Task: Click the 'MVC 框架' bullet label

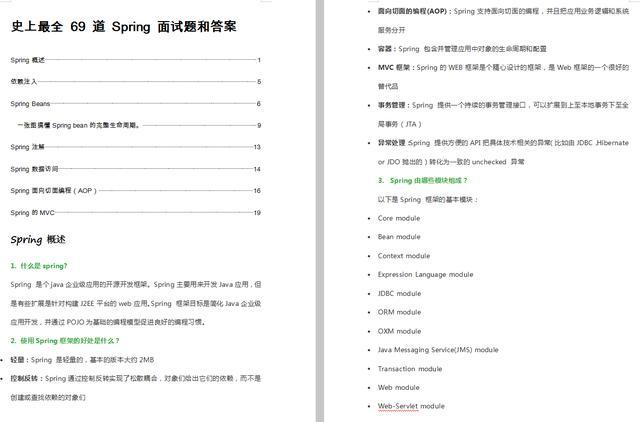Action: point(394,67)
